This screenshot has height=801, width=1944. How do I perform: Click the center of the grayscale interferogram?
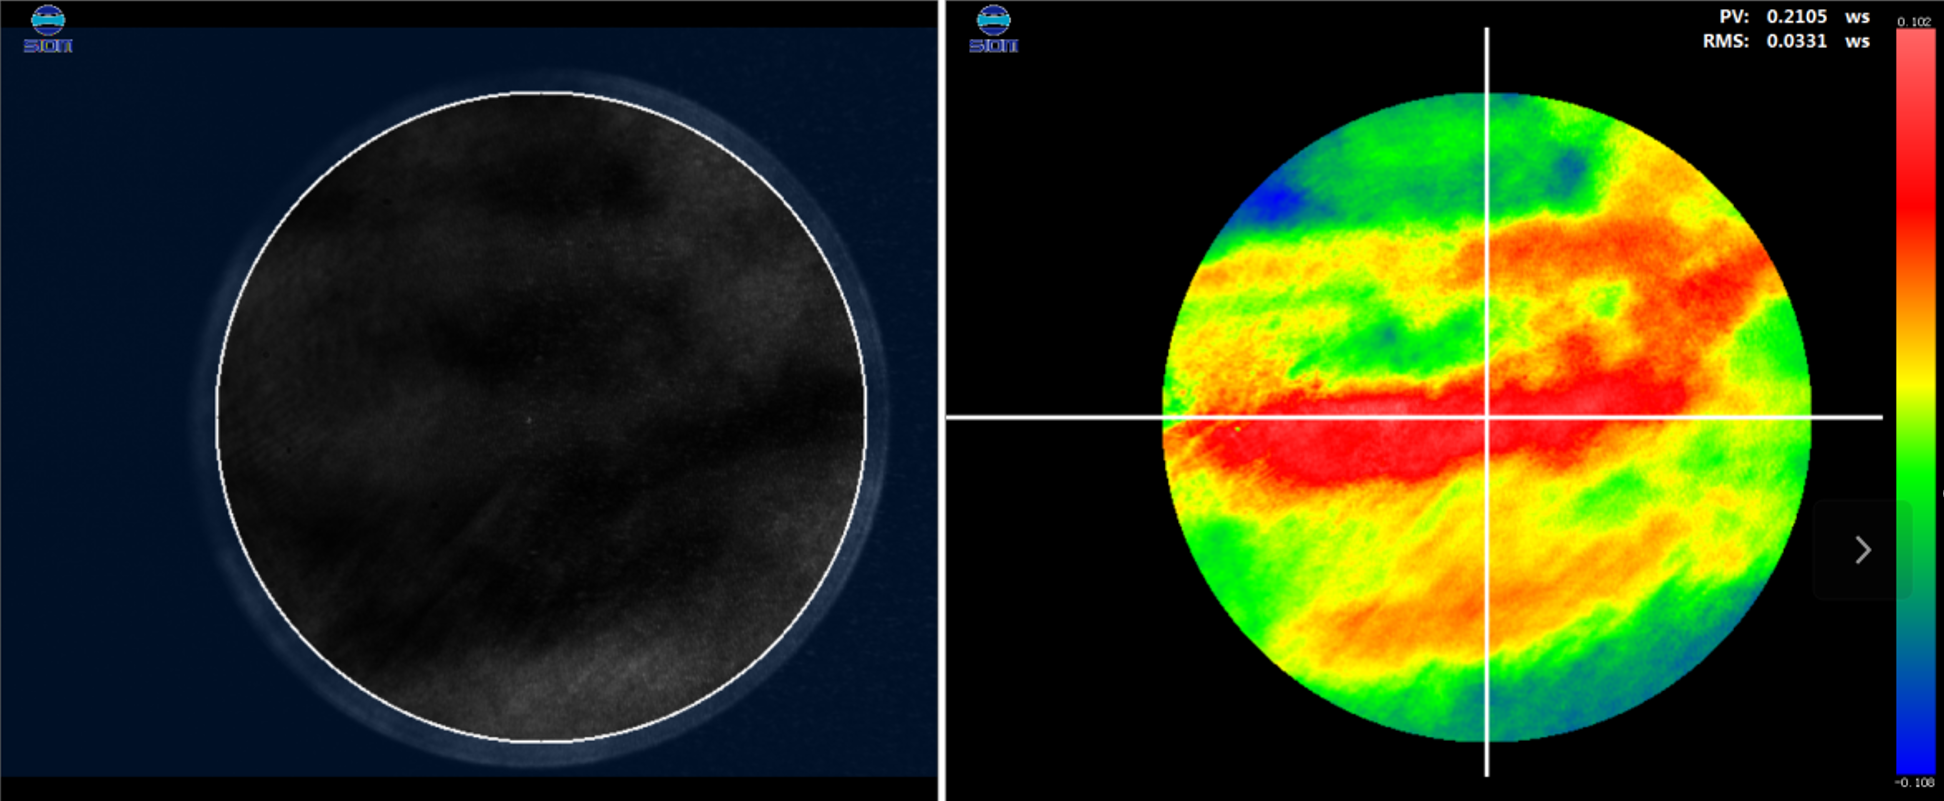coord(541,417)
